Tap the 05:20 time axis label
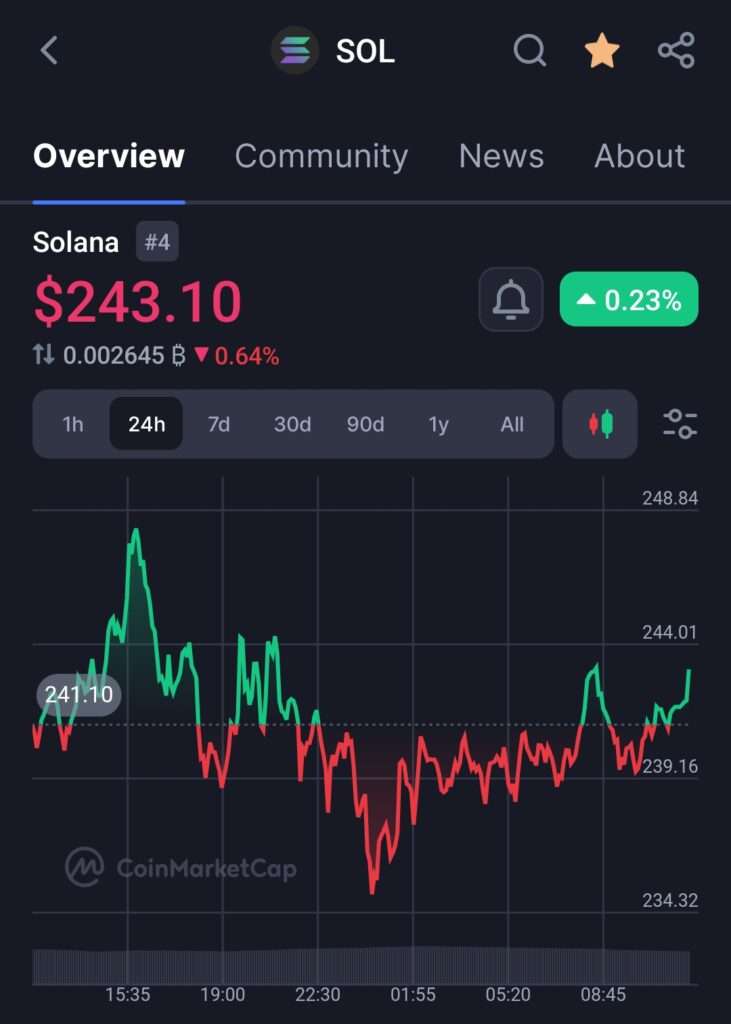 pos(508,995)
